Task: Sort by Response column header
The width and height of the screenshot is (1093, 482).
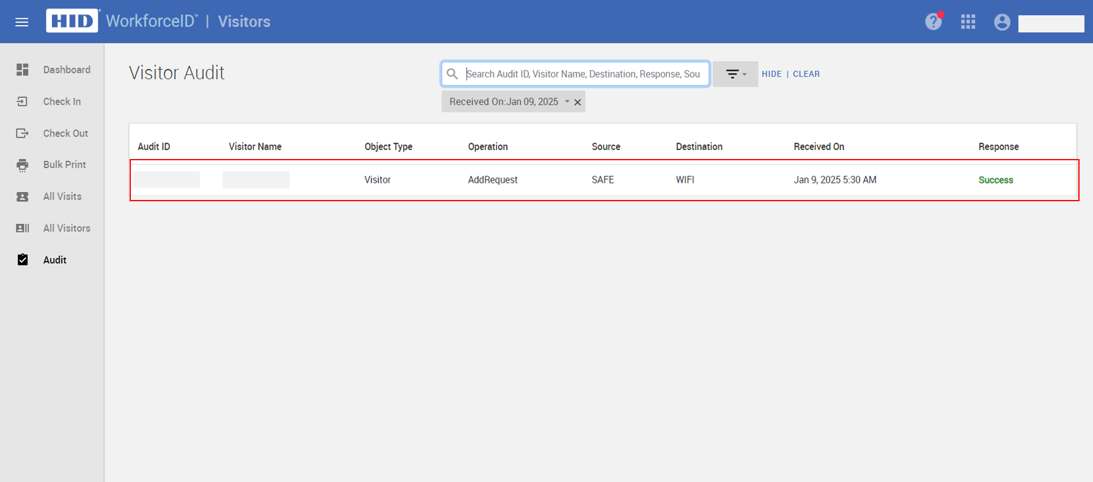Action: coord(999,146)
